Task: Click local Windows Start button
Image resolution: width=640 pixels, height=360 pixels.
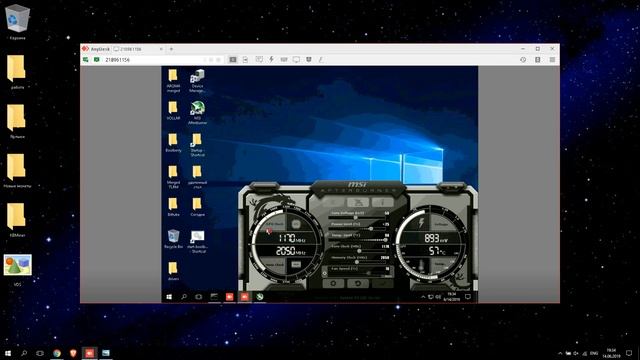Action: pos(8,353)
